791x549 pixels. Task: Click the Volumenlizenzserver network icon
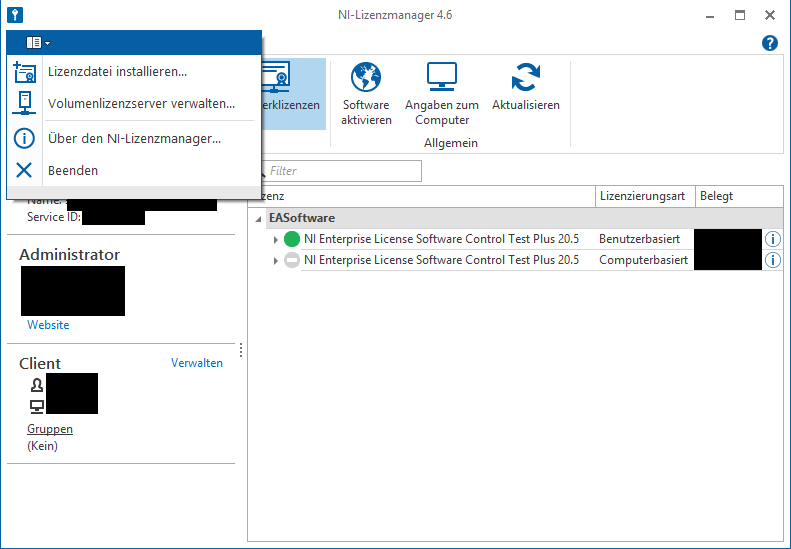(24, 103)
